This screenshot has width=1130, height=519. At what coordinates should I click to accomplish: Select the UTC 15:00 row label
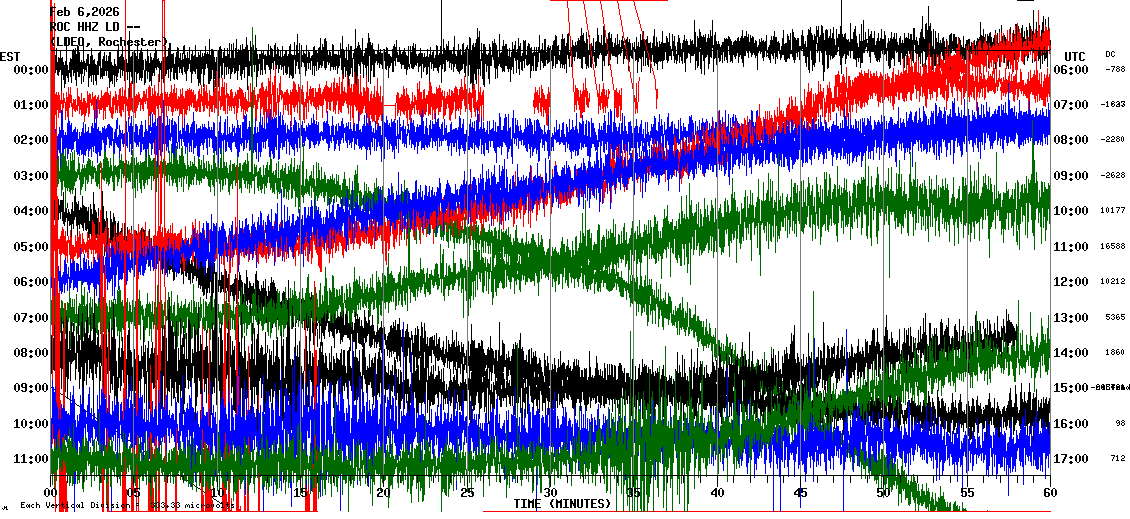1071,388
